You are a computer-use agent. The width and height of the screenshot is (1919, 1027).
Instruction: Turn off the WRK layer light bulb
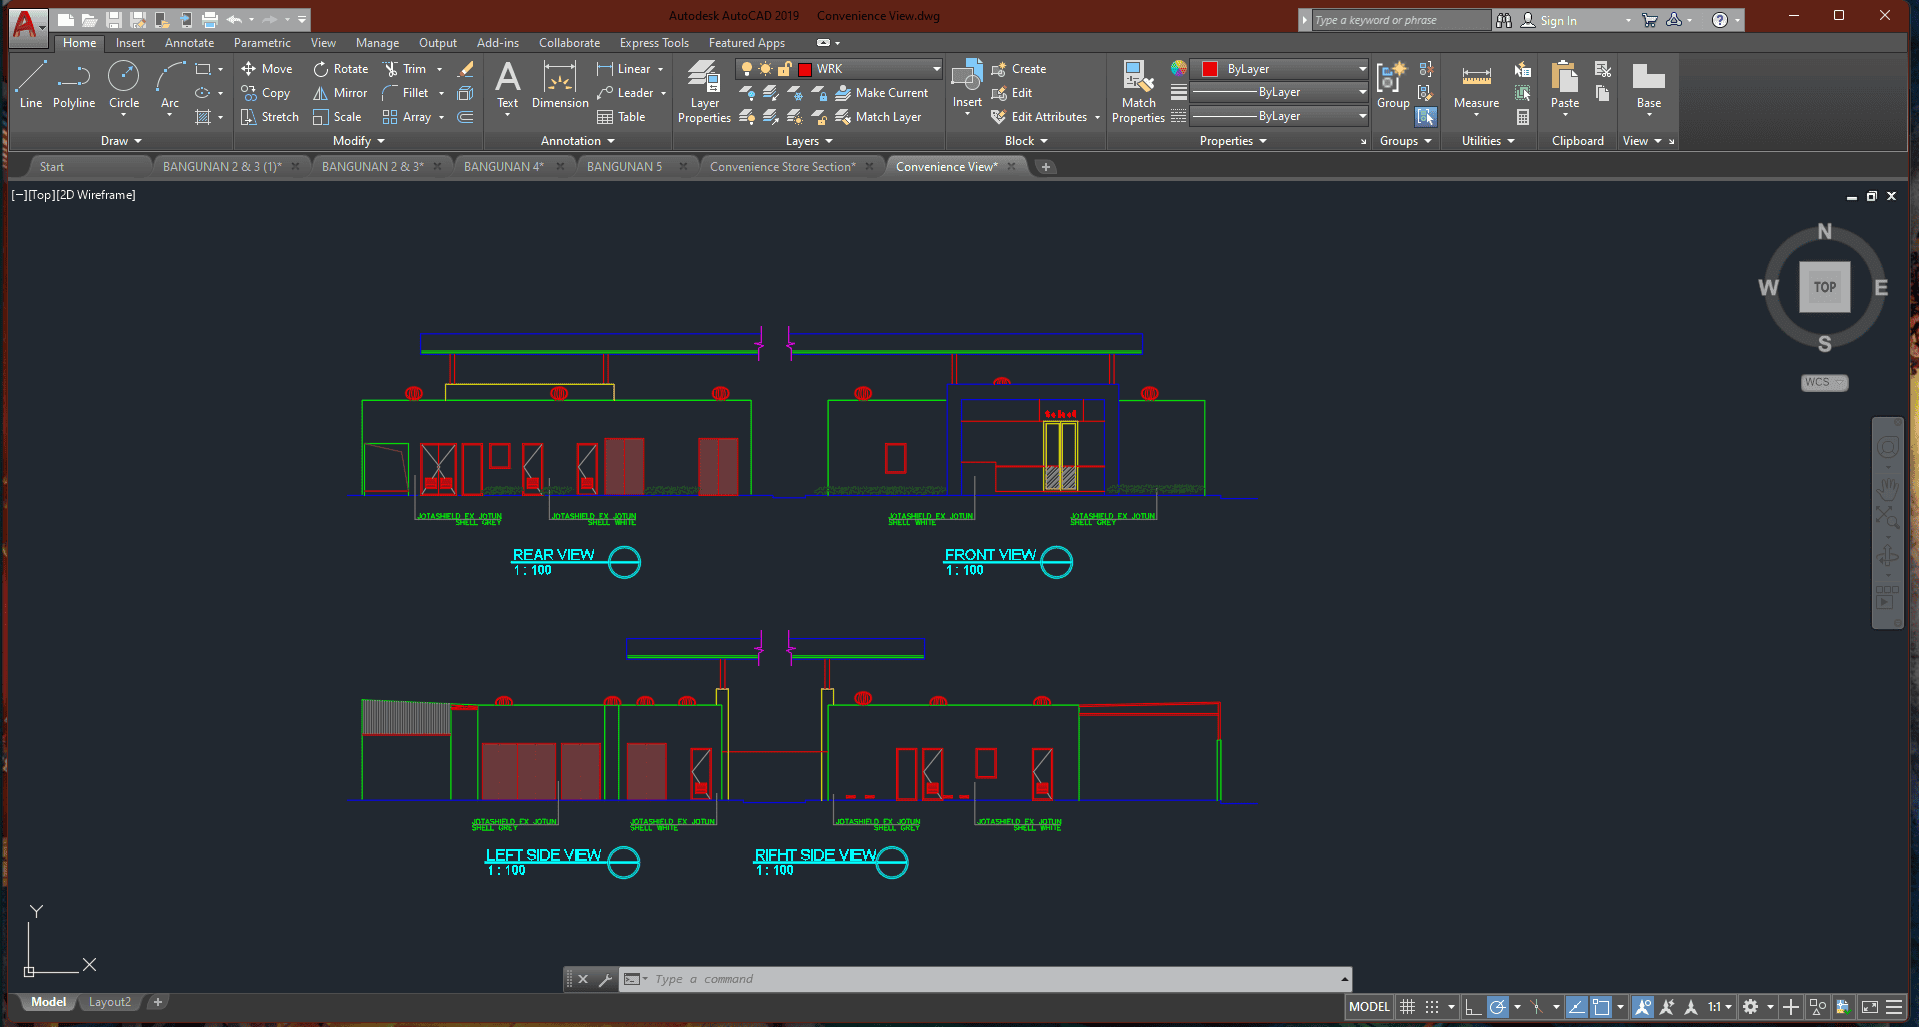[x=746, y=68]
